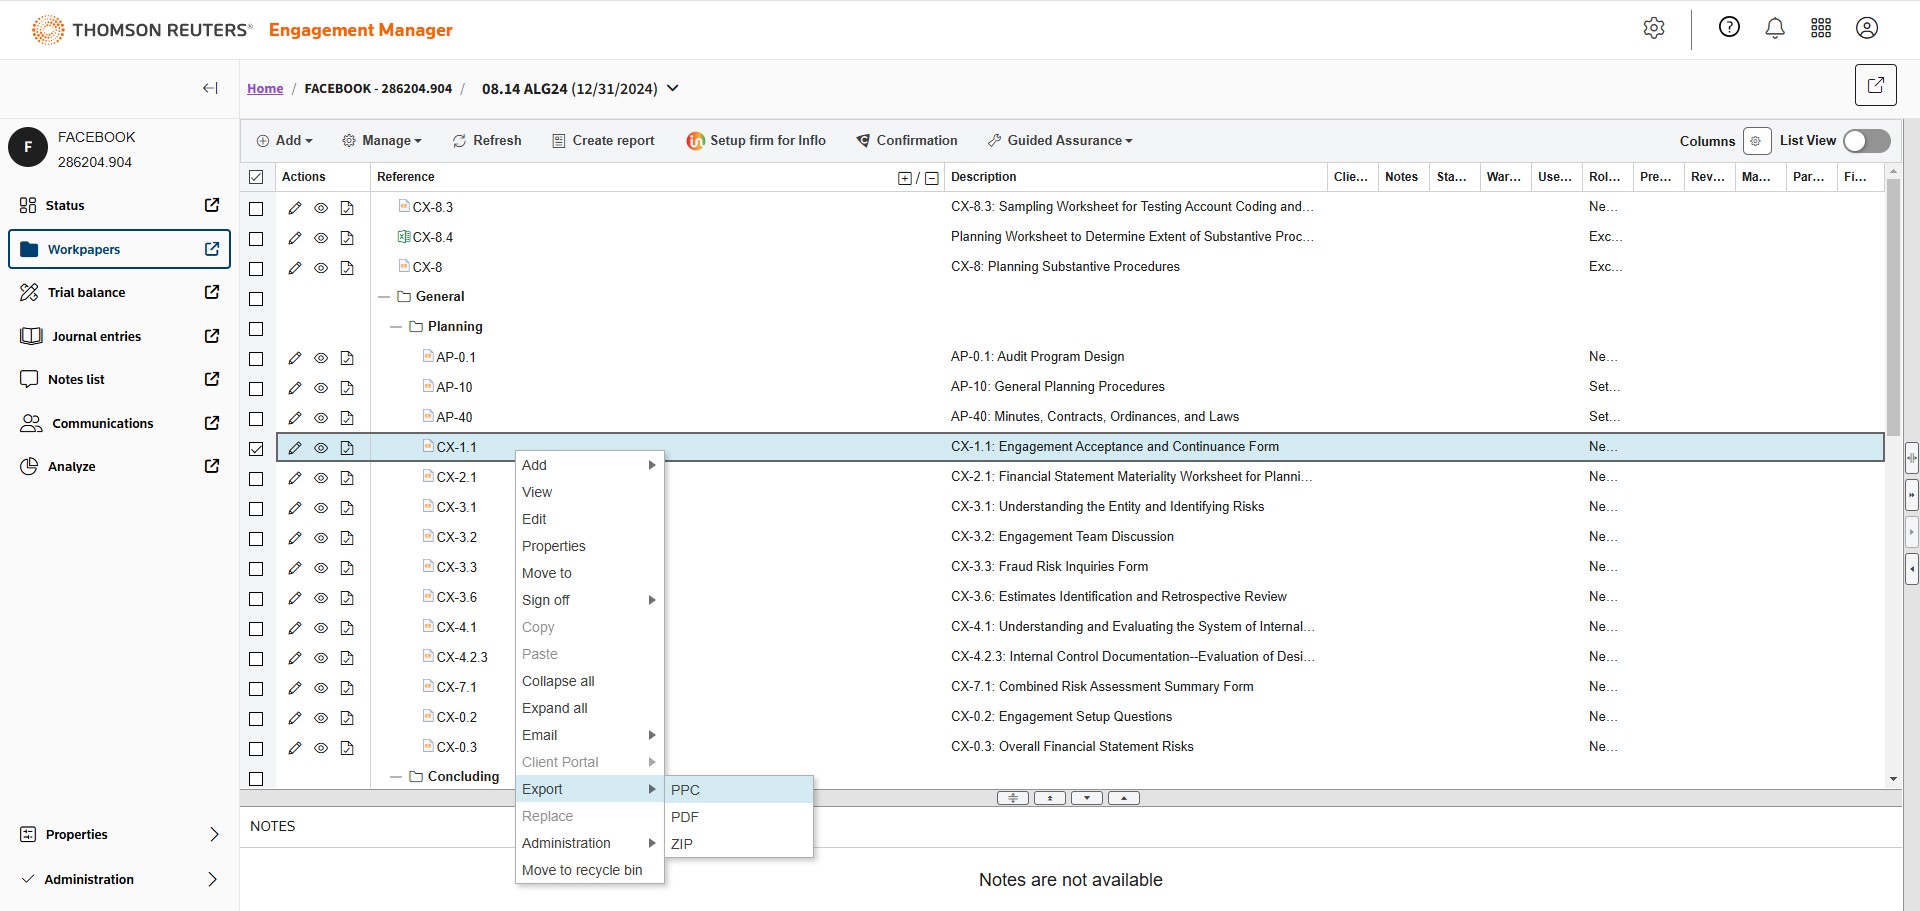
Task: Open the notifications bell
Action: tap(1775, 28)
